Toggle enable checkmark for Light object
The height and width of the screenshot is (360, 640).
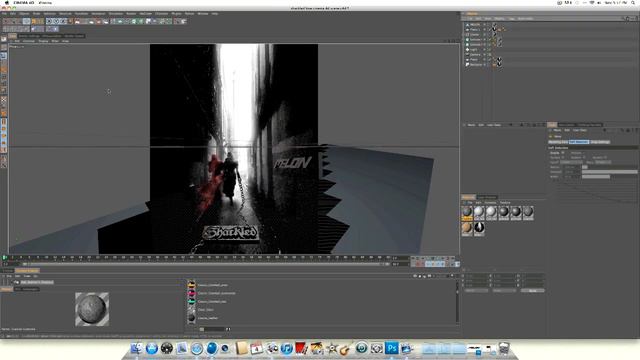(x=490, y=49)
